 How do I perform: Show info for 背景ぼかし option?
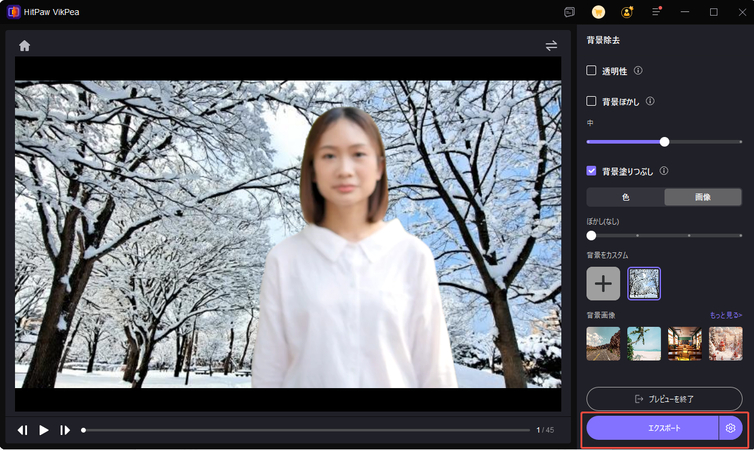650,101
